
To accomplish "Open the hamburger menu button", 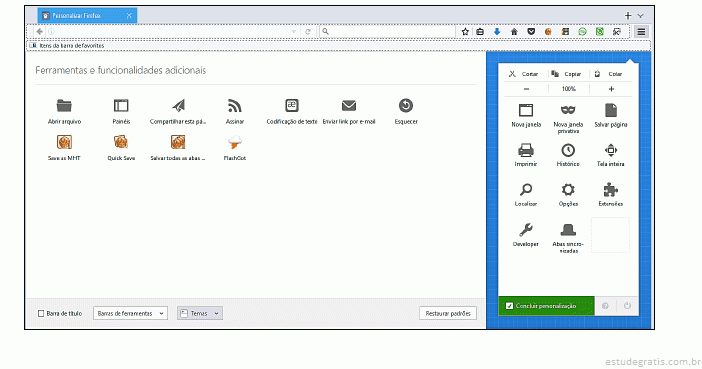I will point(641,32).
